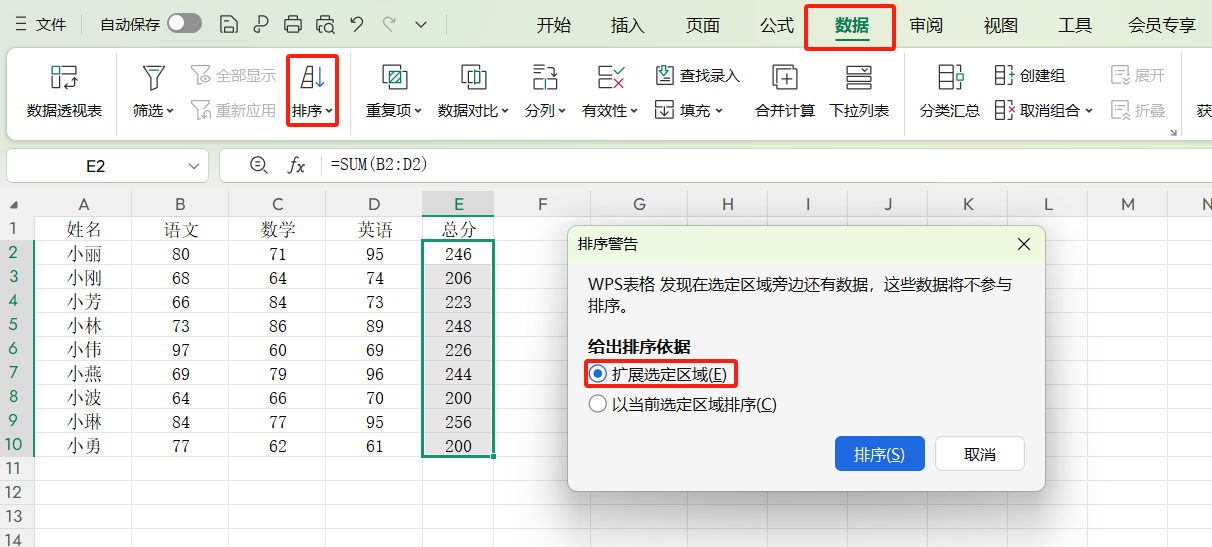This screenshot has height=547, width=1212.
Task: Click the Undo arrow icon
Action: click(357, 24)
